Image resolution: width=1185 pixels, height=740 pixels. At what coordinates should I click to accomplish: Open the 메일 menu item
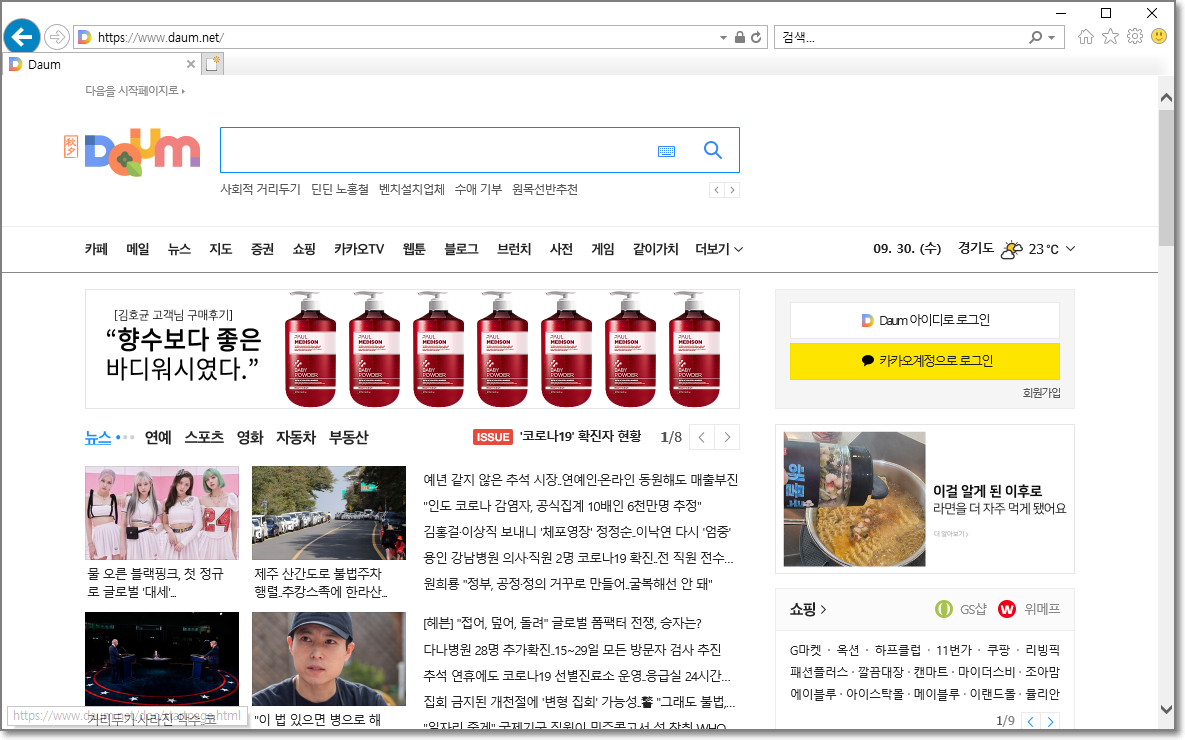[x=138, y=249]
